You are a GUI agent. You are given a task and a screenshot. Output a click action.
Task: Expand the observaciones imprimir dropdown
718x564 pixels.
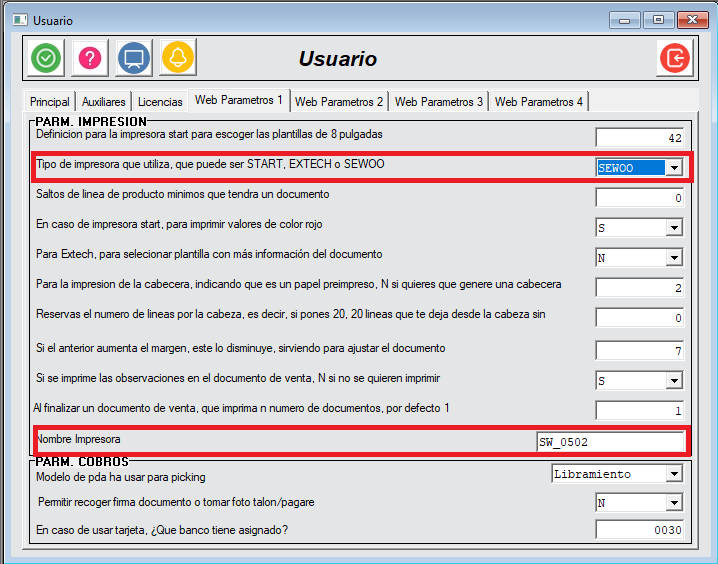(674, 380)
